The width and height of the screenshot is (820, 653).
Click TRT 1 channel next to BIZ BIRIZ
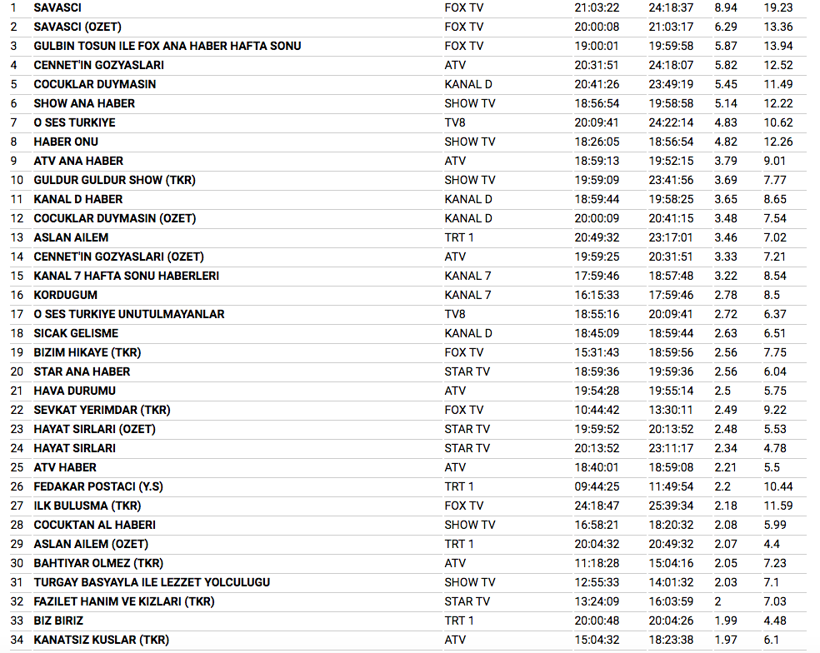point(459,621)
